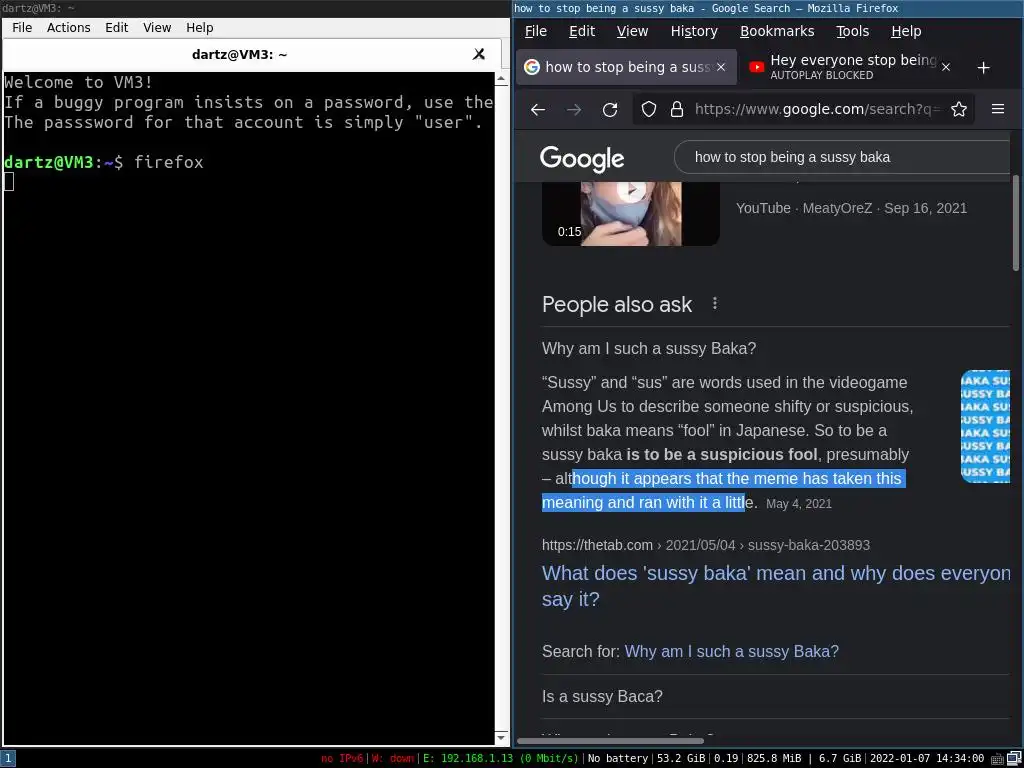Click 'No battery' status entry

tap(618, 759)
